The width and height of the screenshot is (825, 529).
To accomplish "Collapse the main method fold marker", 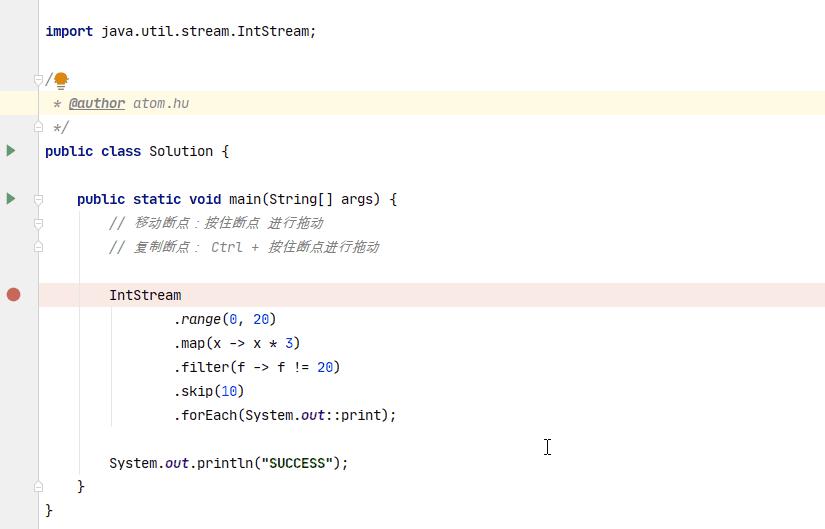I will point(39,199).
